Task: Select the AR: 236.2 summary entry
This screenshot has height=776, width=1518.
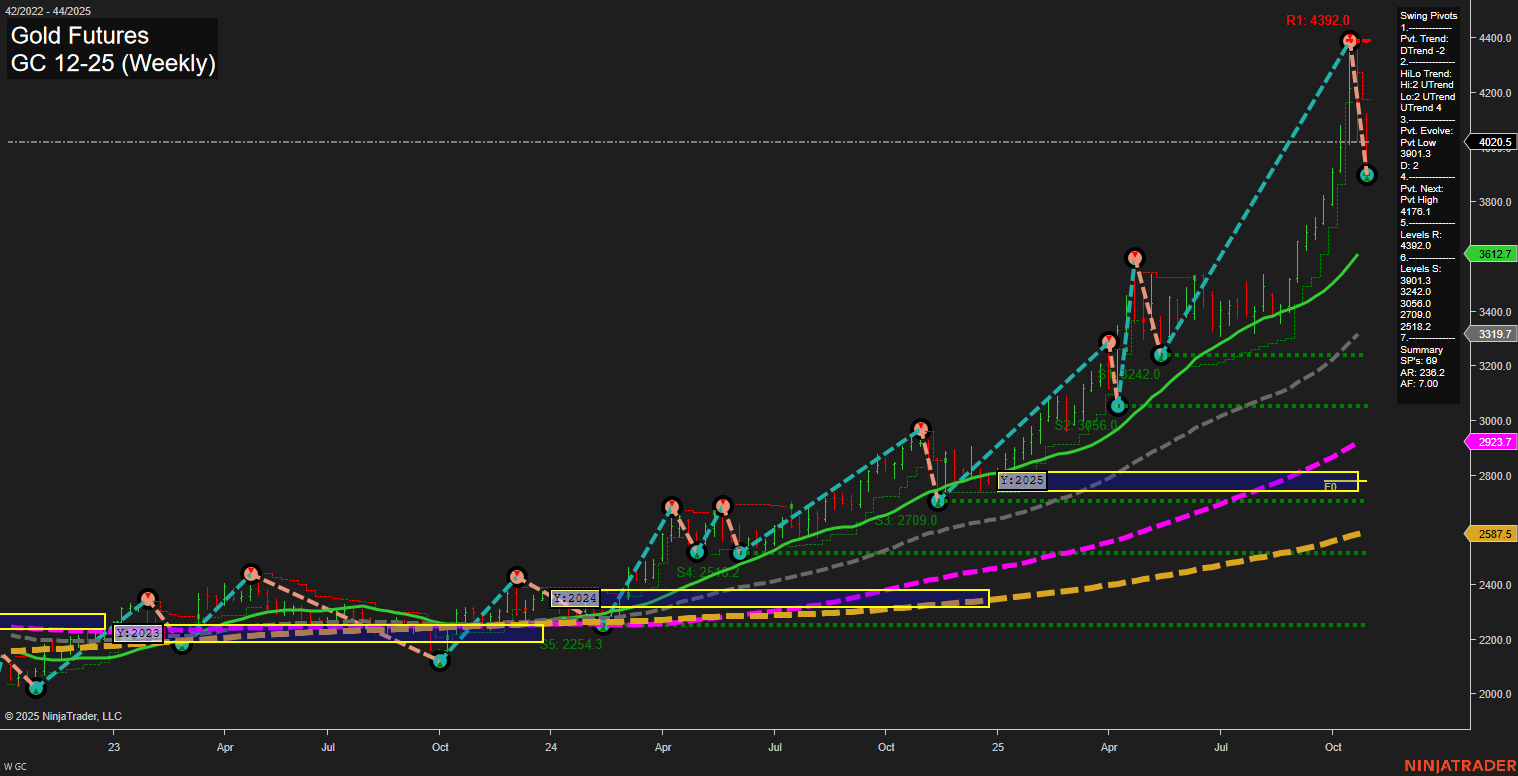Action: (1422, 372)
